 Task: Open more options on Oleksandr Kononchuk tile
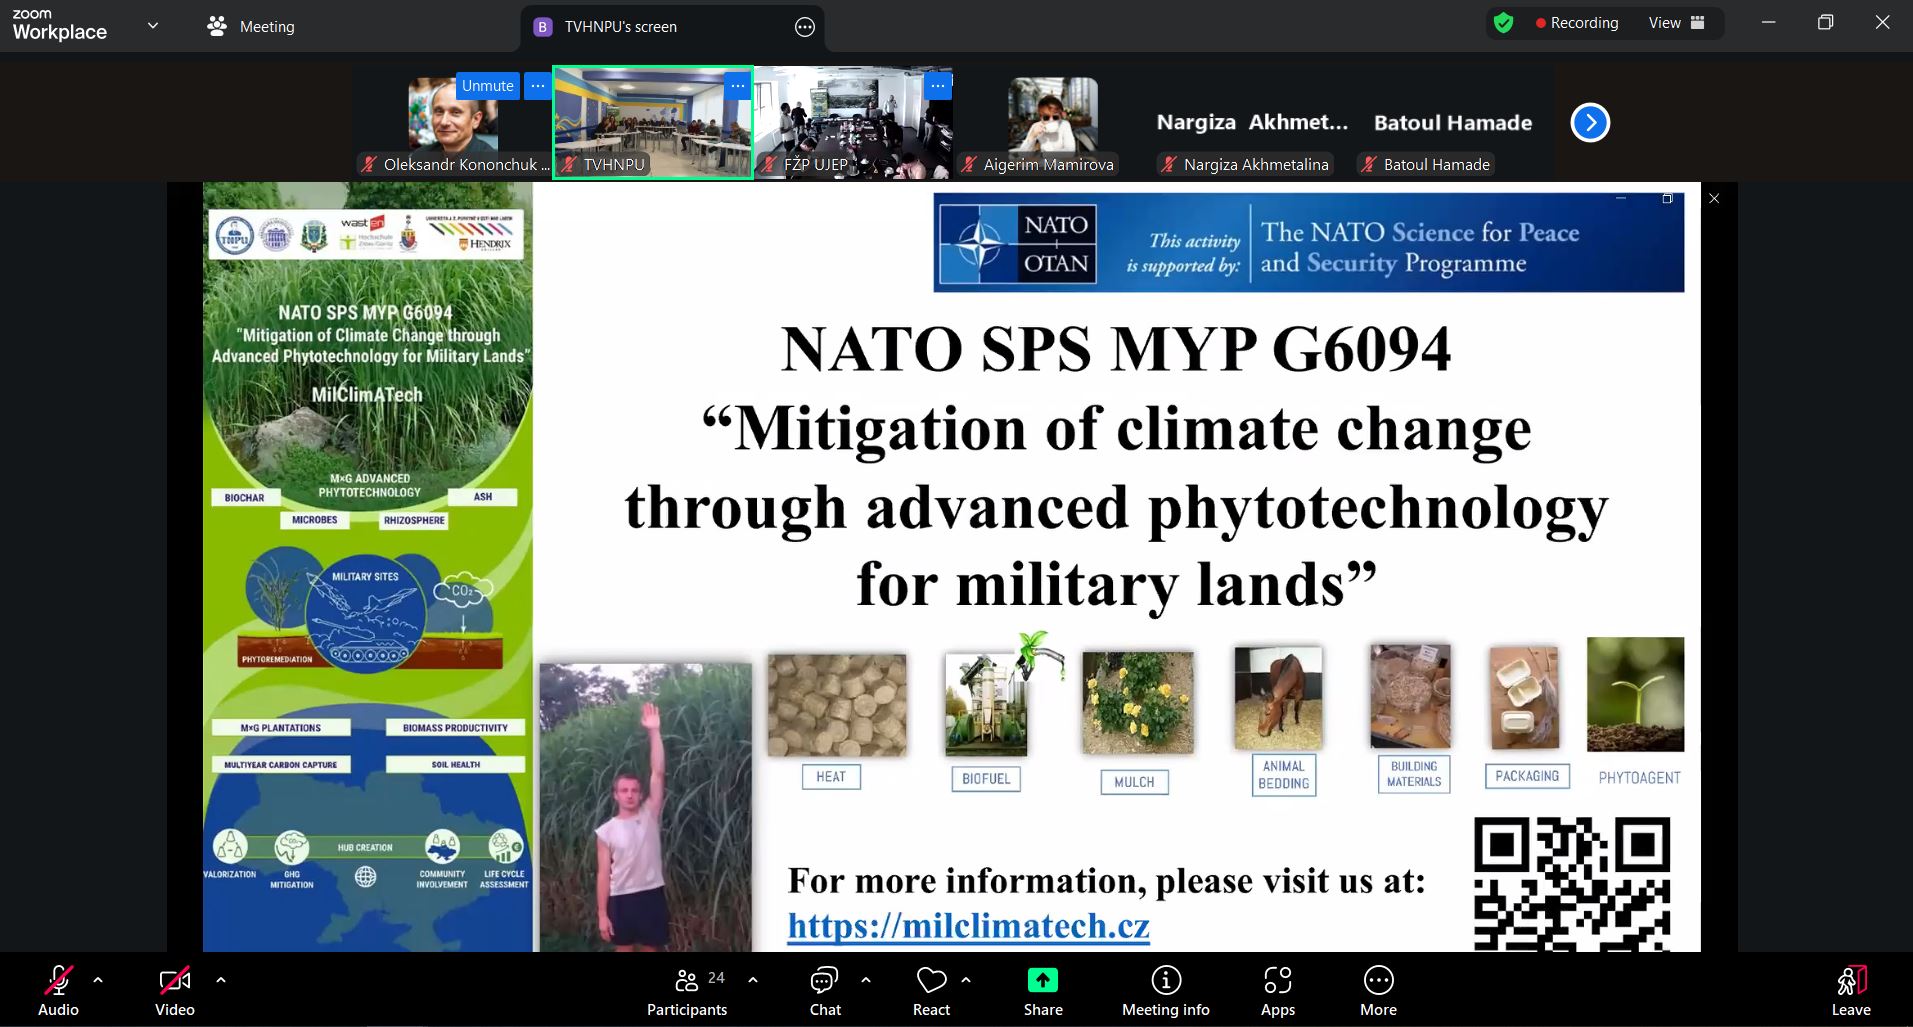[538, 86]
